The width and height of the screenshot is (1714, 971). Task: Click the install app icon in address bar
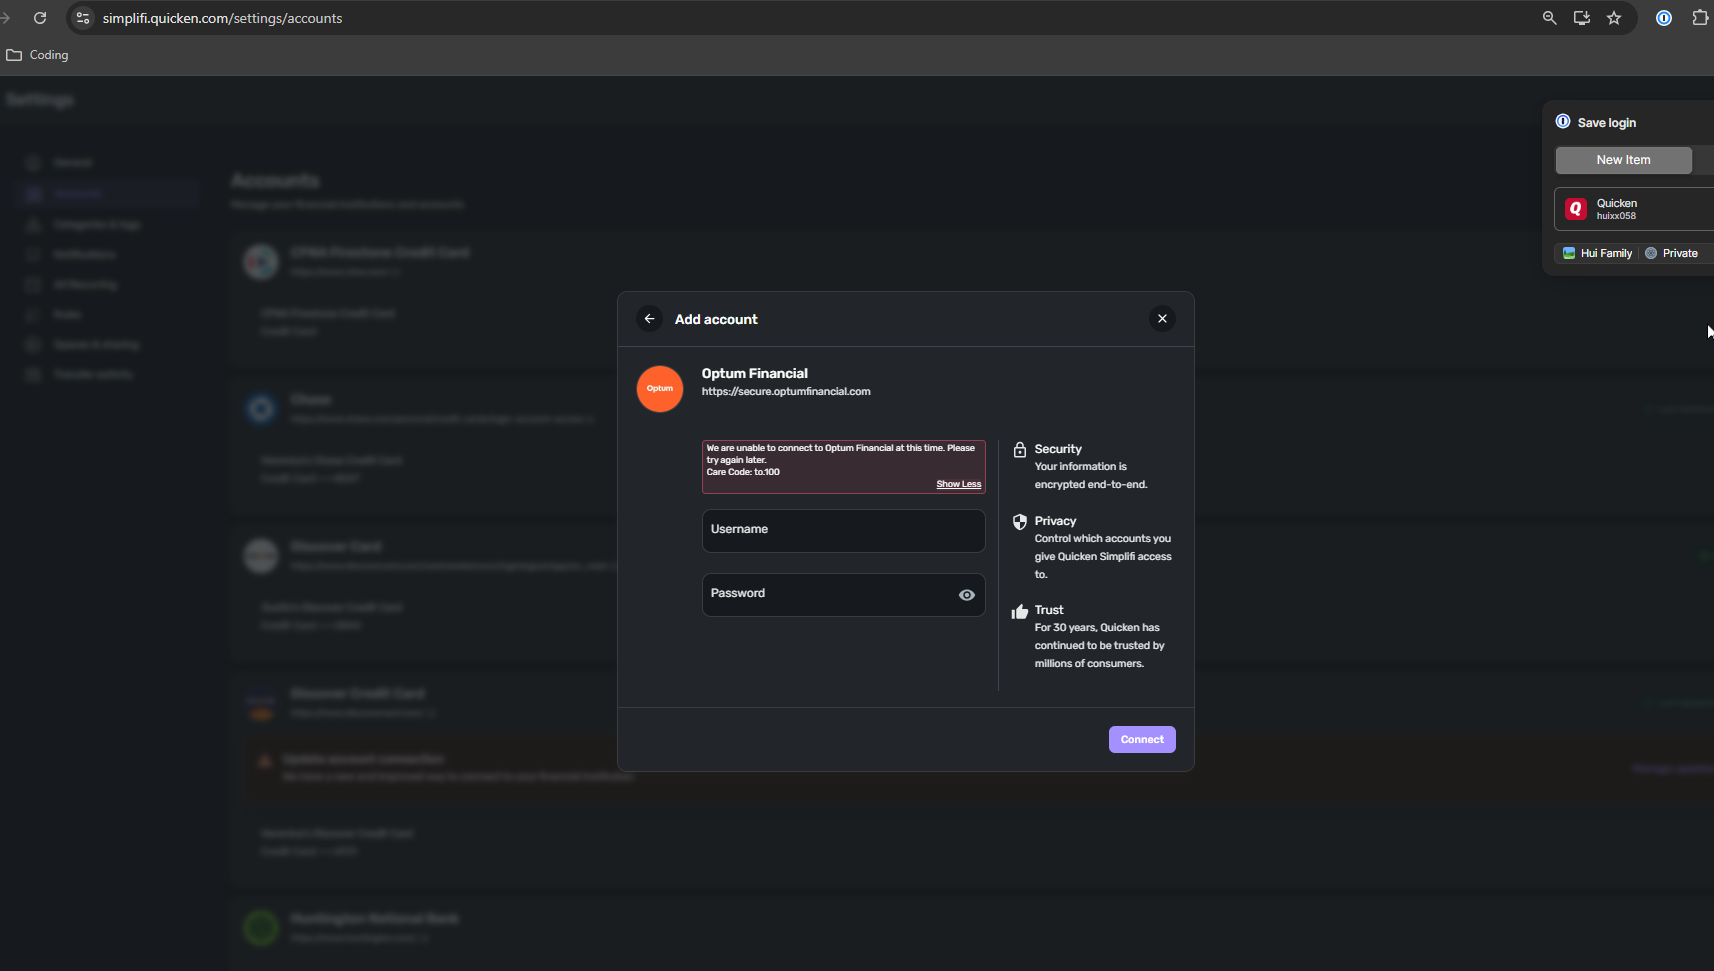click(1582, 18)
